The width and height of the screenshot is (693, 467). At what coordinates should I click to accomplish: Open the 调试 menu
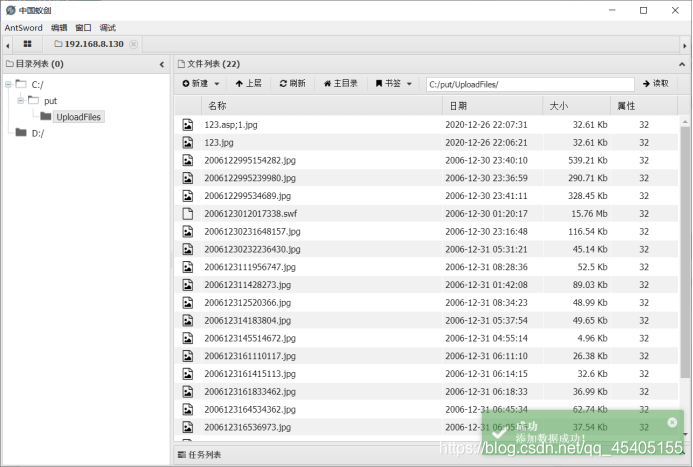pos(107,28)
